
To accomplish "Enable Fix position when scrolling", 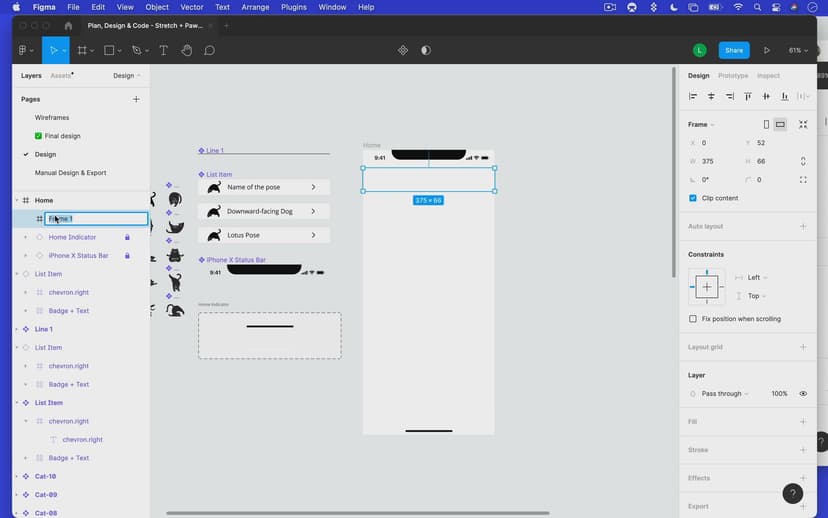I will coord(693,319).
